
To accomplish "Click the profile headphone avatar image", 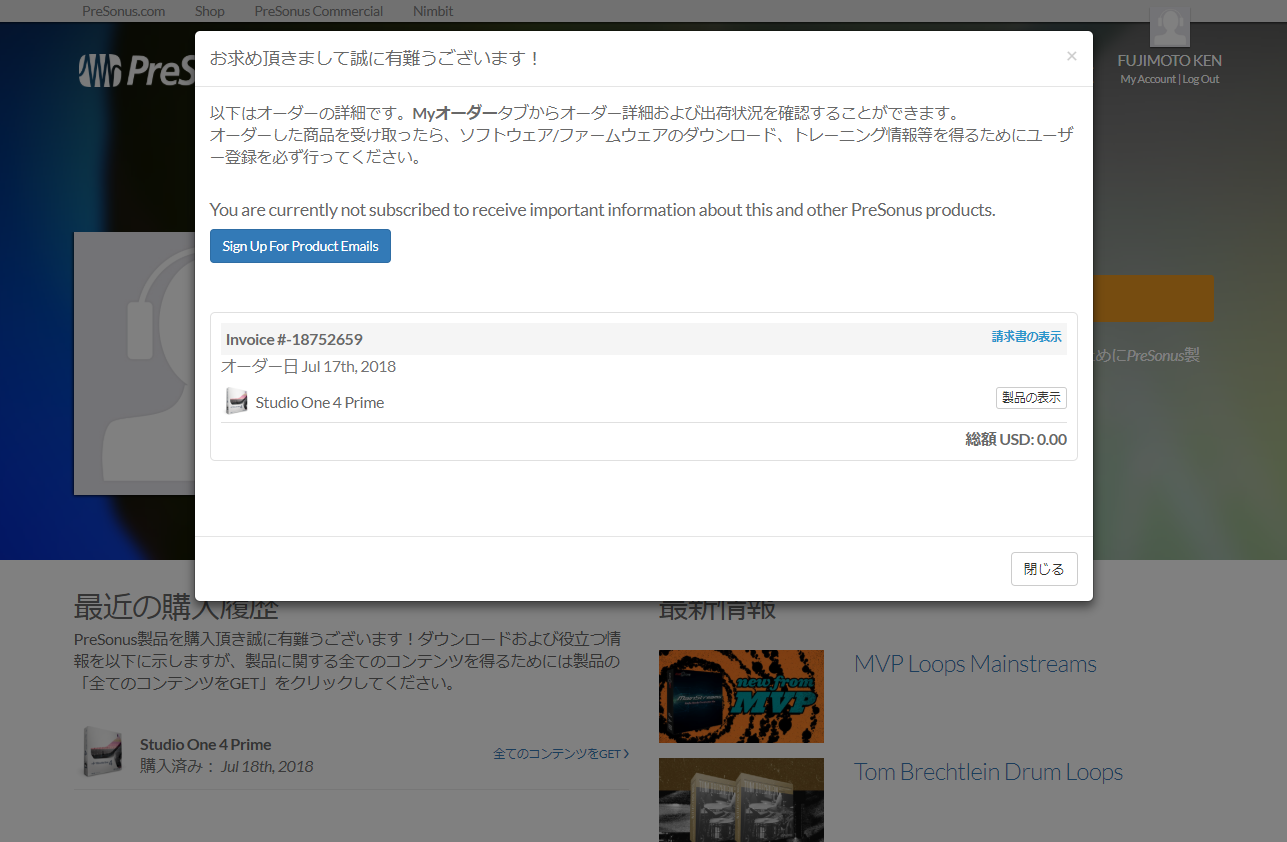I will (x=134, y=364).
